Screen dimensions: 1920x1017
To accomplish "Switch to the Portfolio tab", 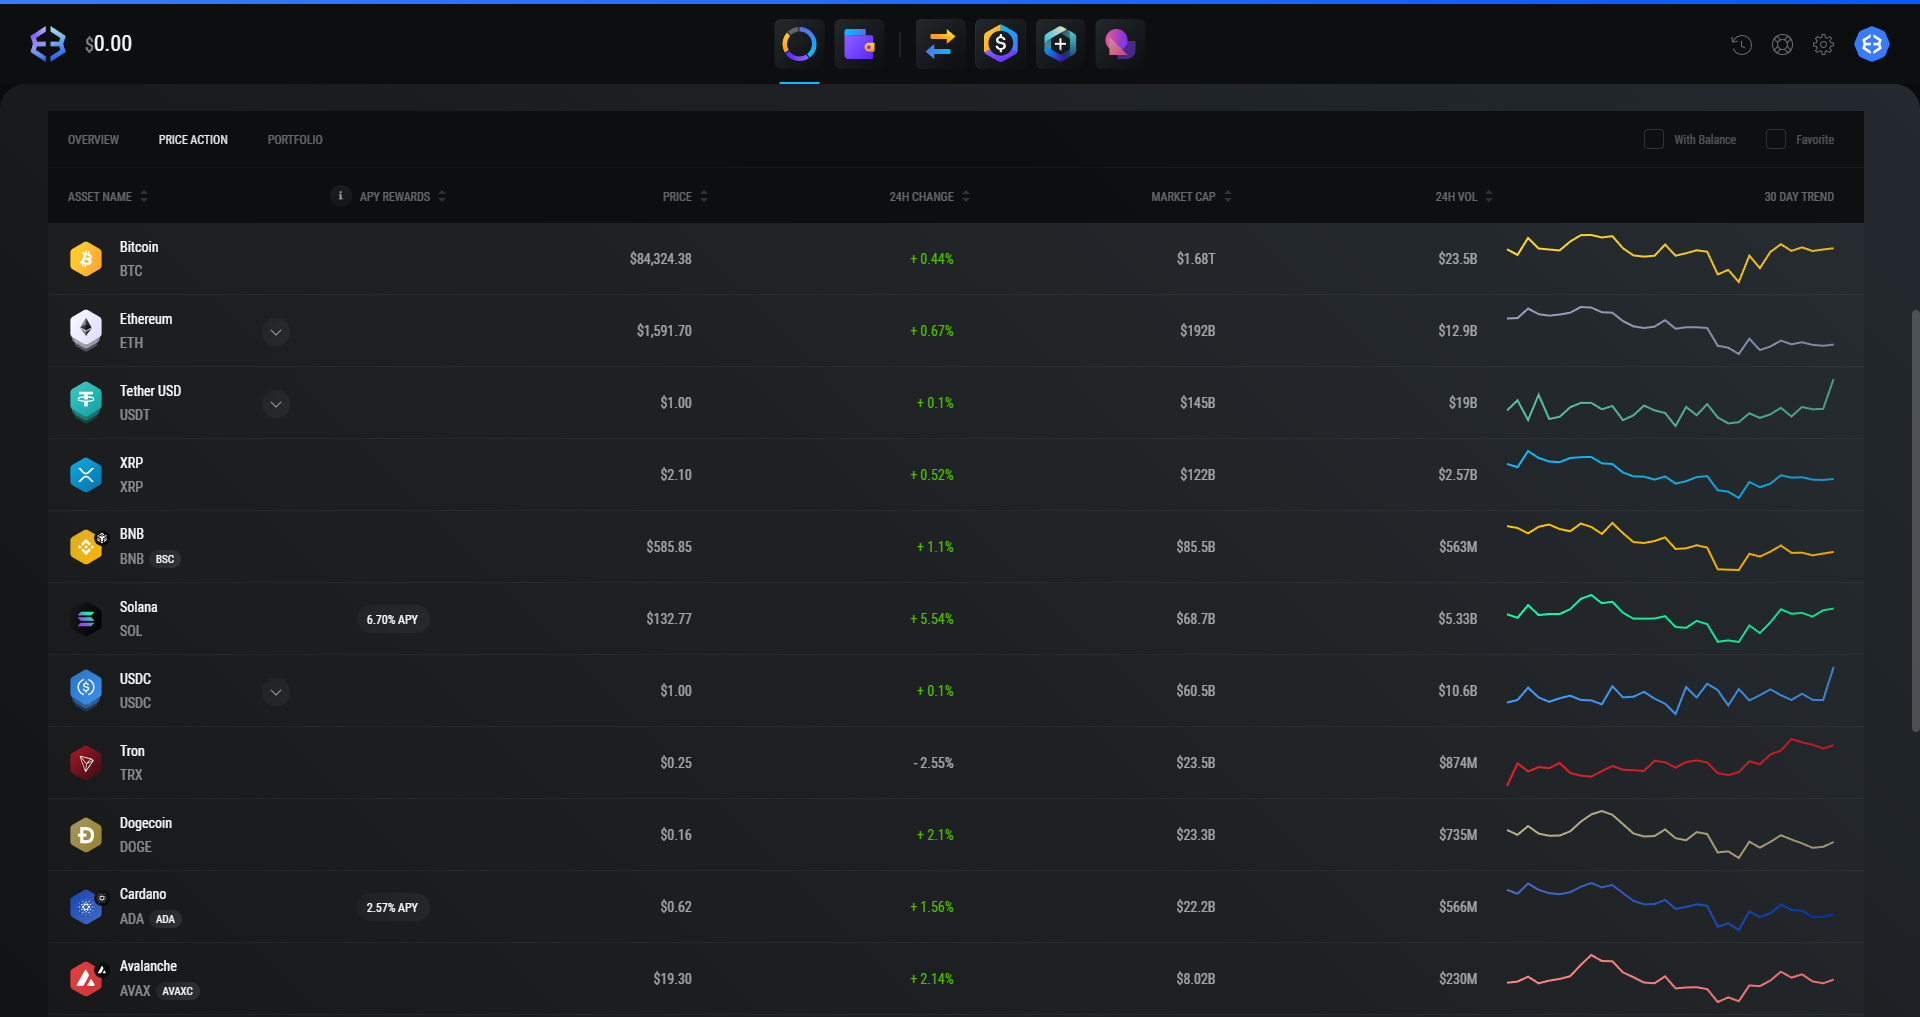I will 295,140.
